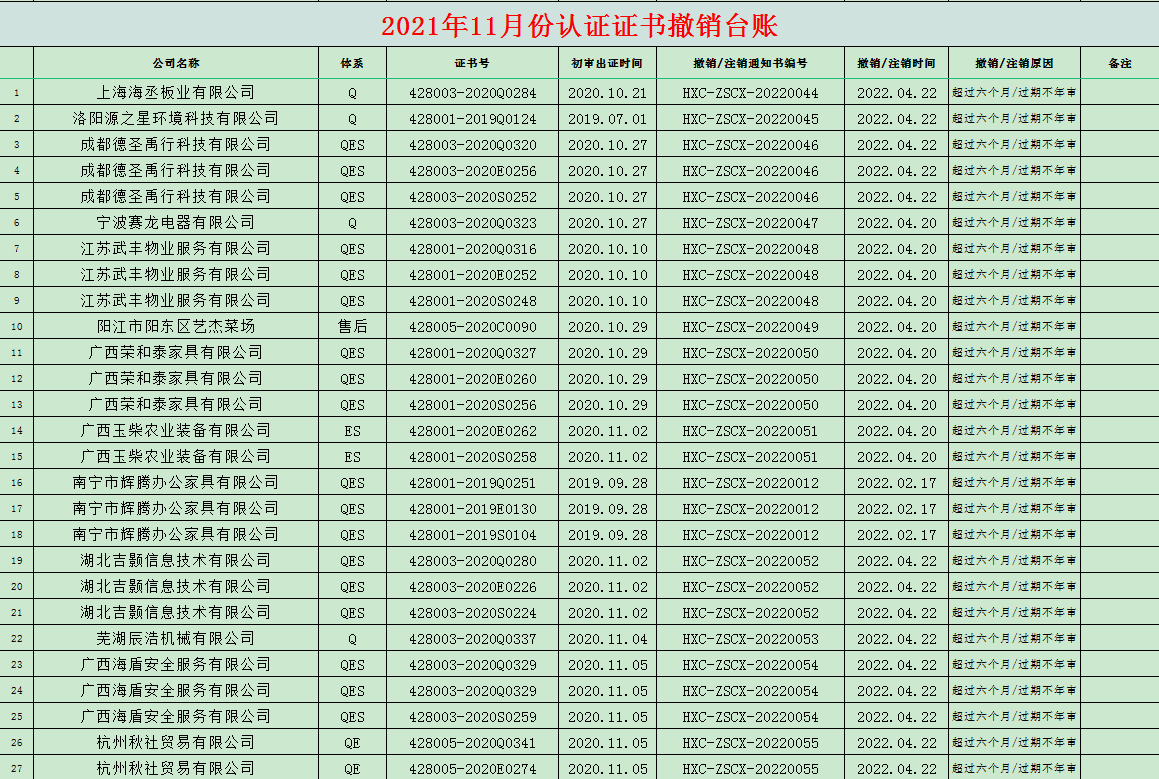
Task: Click certificate number 428003-2020Q0284
Action: 472,93
